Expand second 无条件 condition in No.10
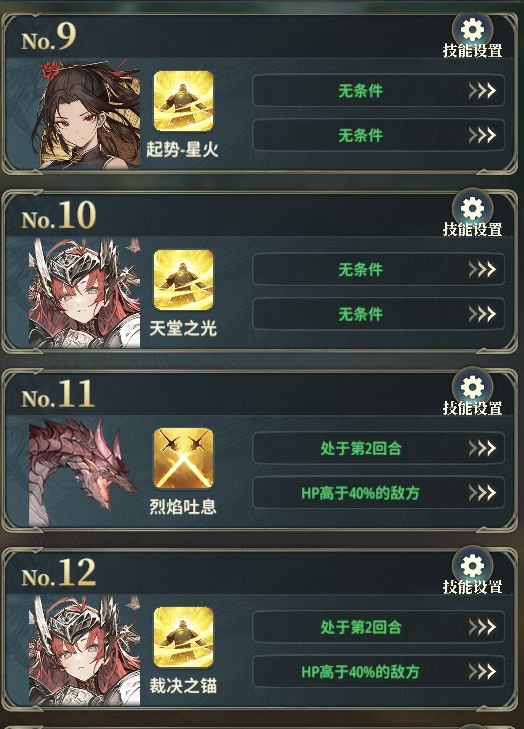Viewport: 524px width, 729px height. (378, 314)
